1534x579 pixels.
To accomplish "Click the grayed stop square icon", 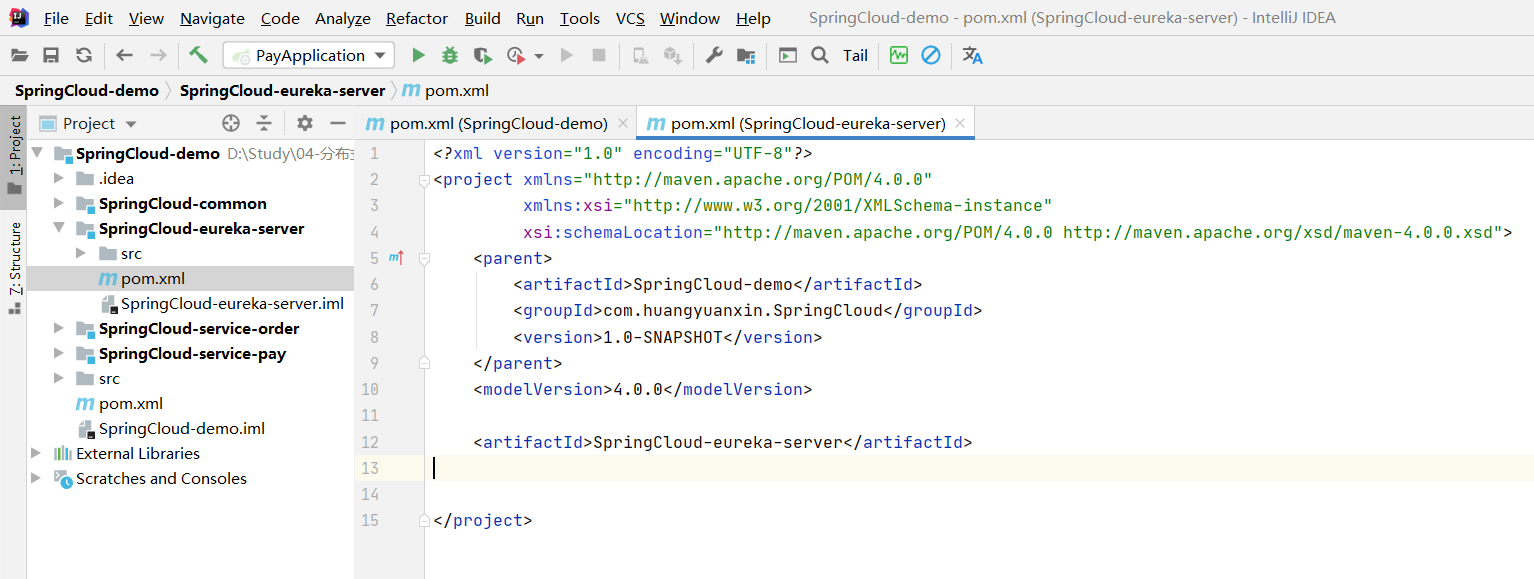I will [x=599, y=56].
